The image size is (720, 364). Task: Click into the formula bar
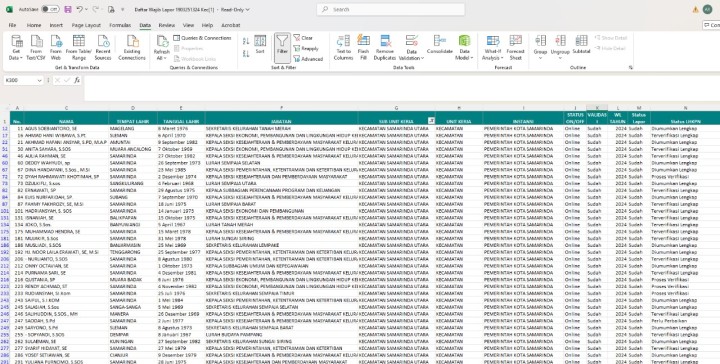[402, 87]
